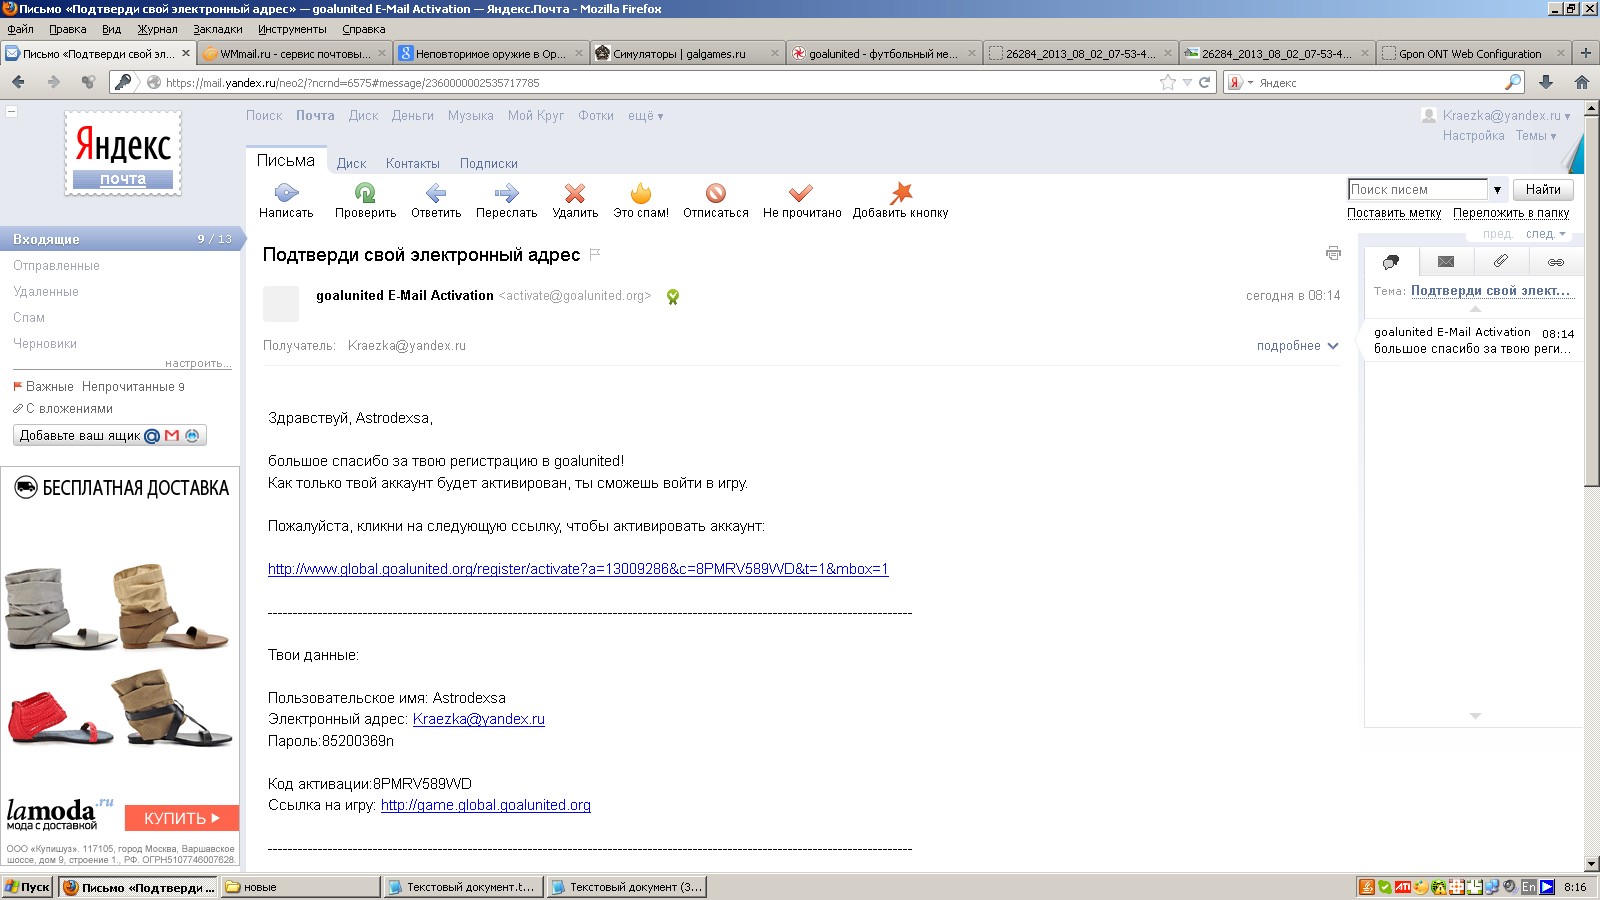
Task: Click Переложить в папку link
Action: tap(1511, 213)
